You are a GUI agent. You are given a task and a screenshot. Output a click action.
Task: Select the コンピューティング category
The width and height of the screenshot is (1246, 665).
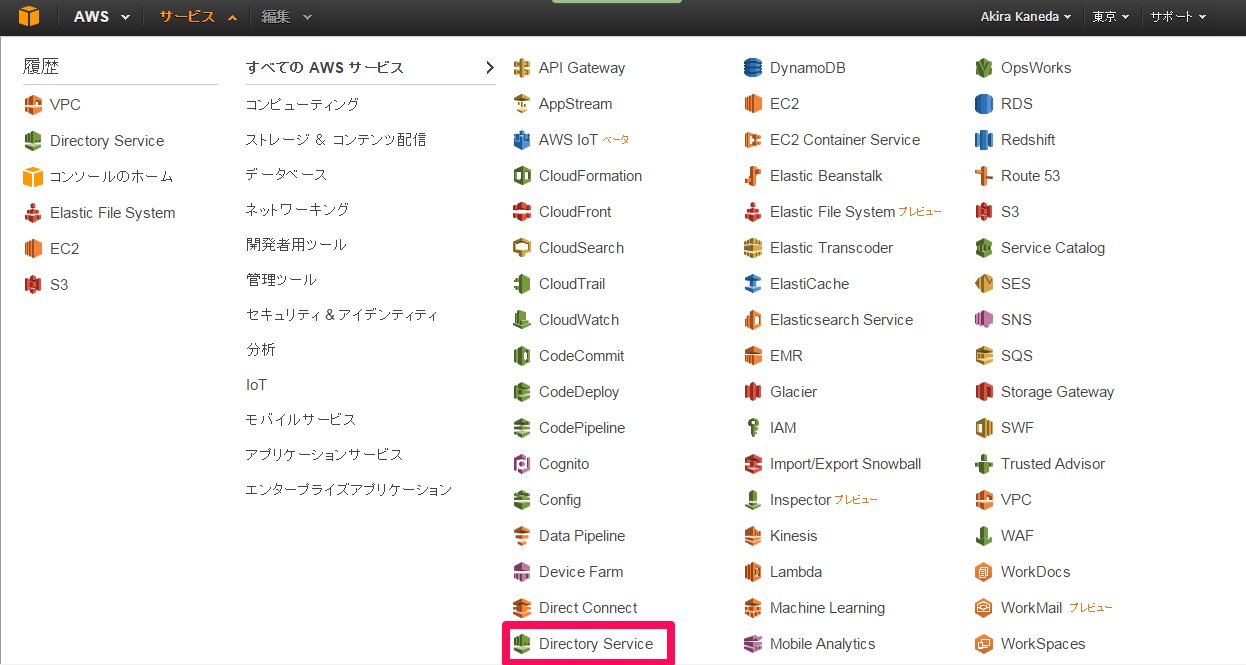click(x=302, y=104)
